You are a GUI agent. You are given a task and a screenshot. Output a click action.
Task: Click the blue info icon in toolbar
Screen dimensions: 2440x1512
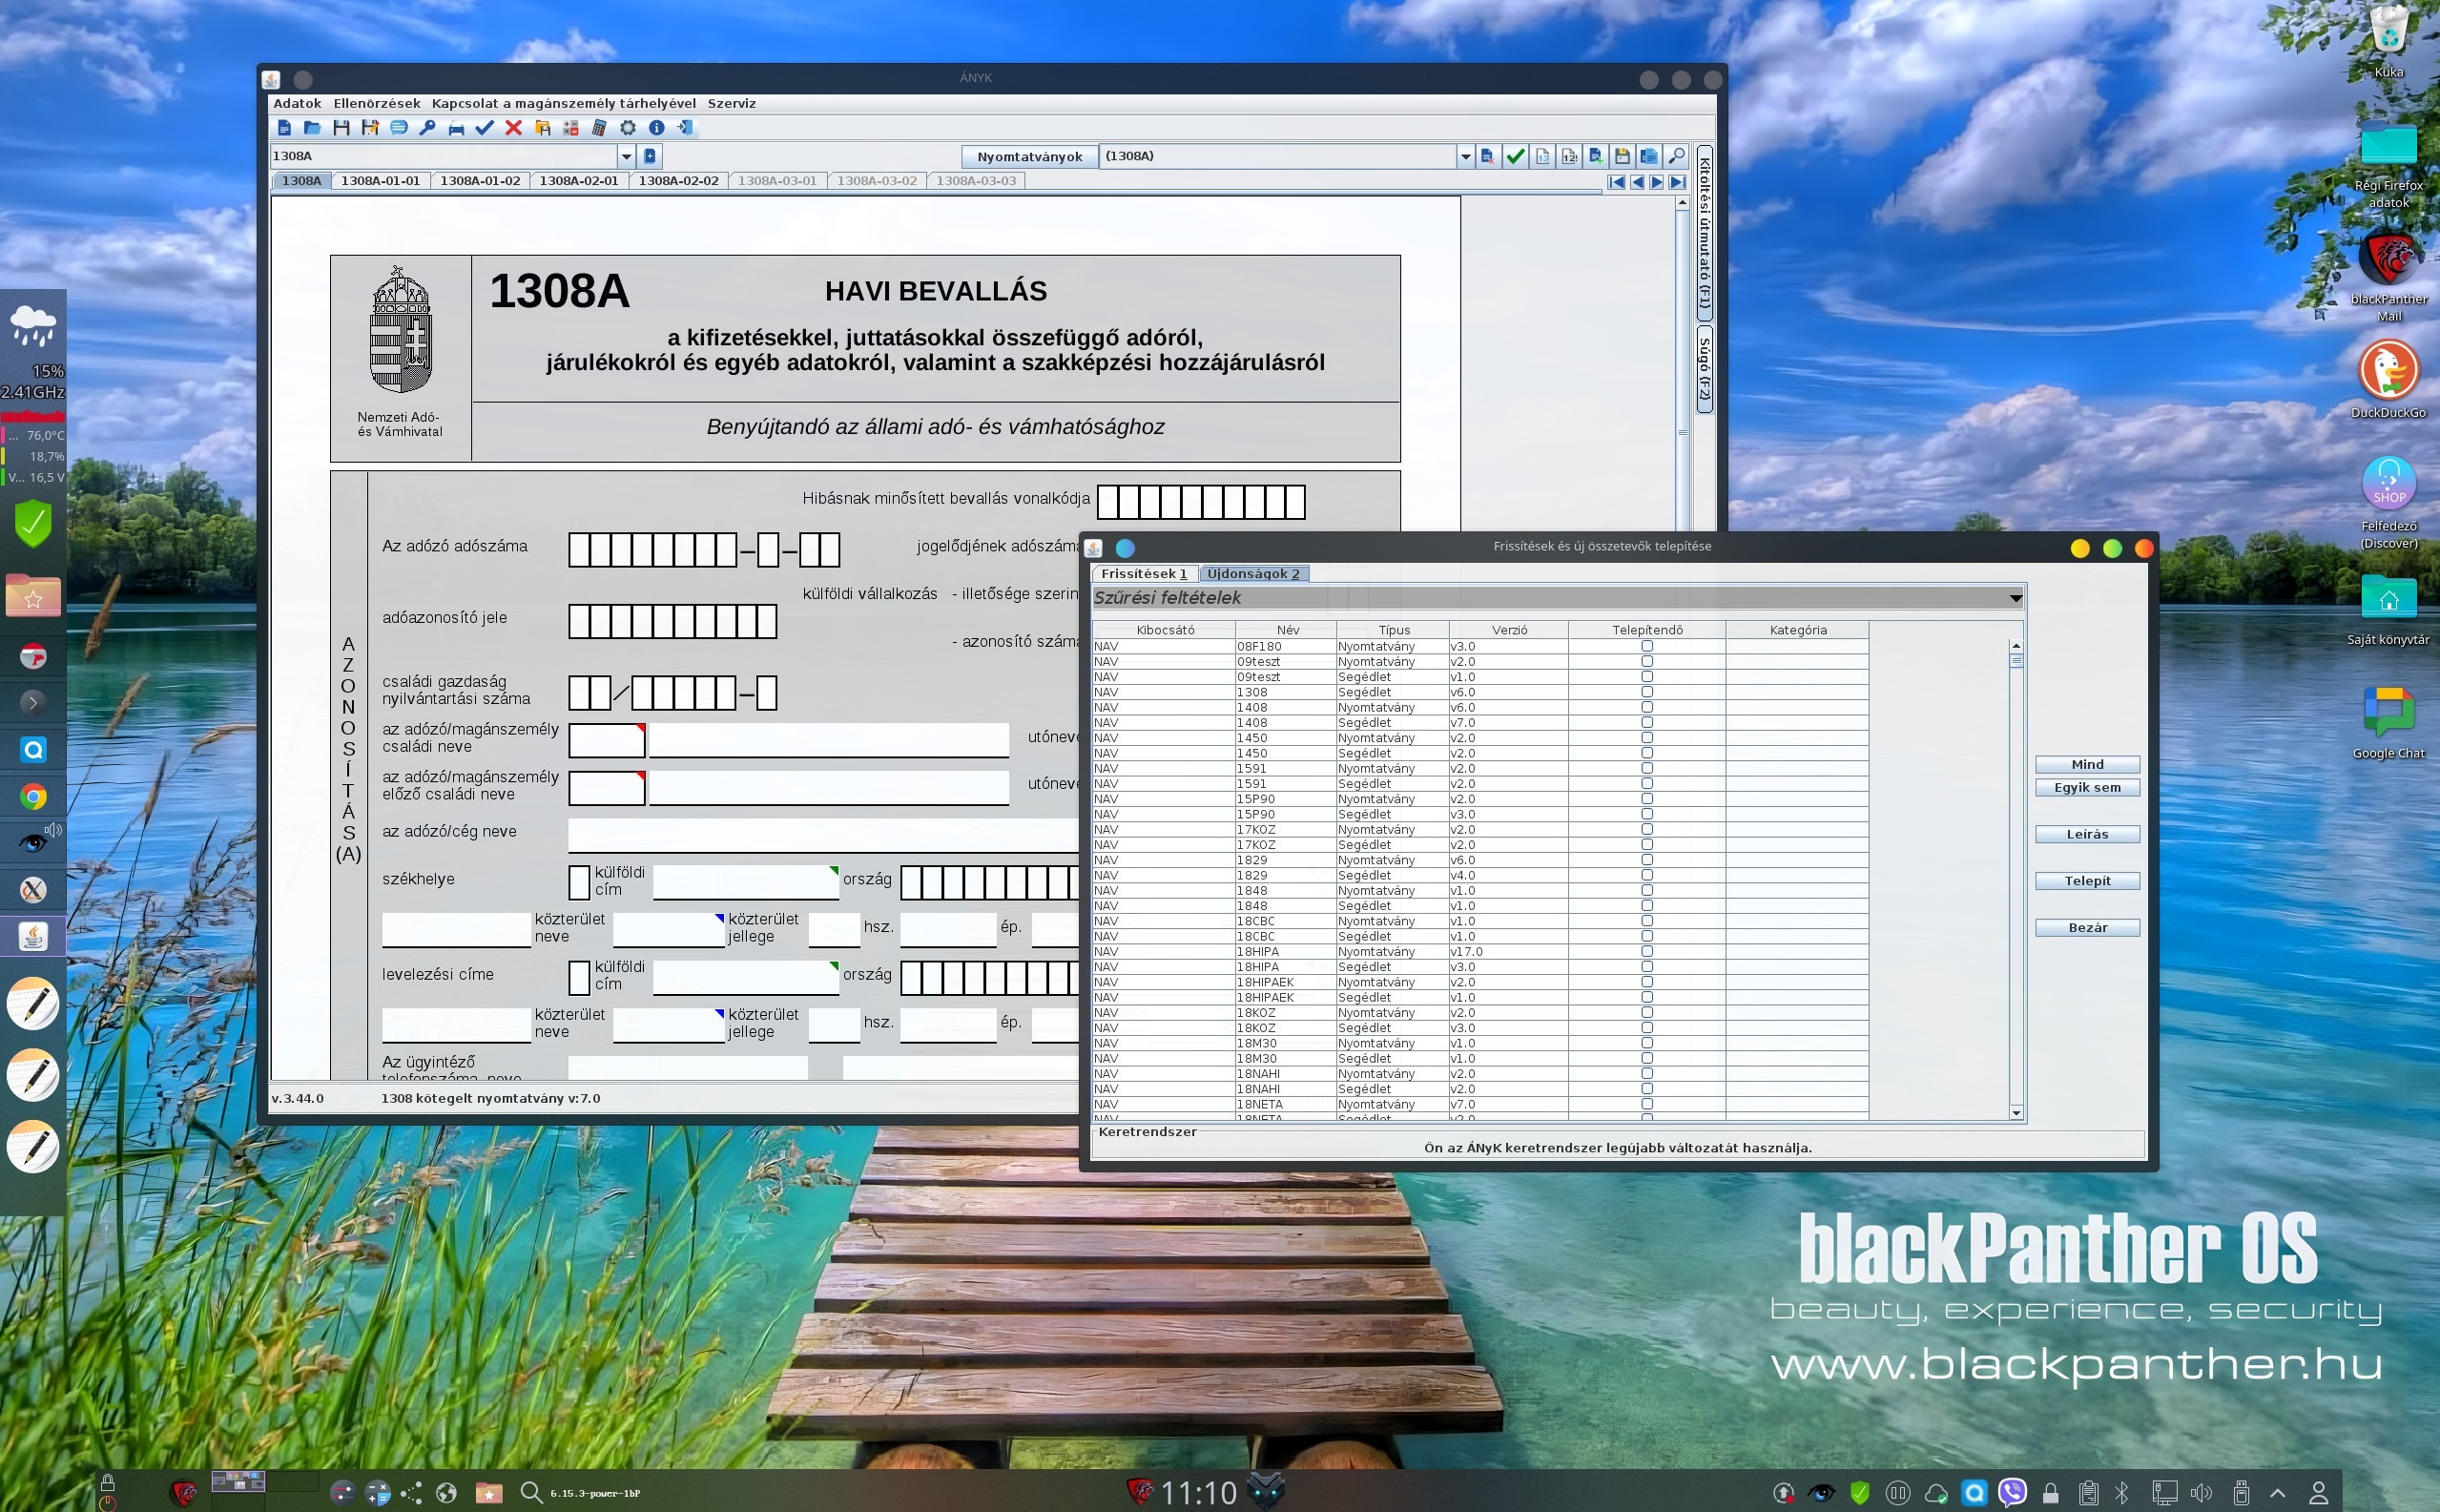[657, 128]
